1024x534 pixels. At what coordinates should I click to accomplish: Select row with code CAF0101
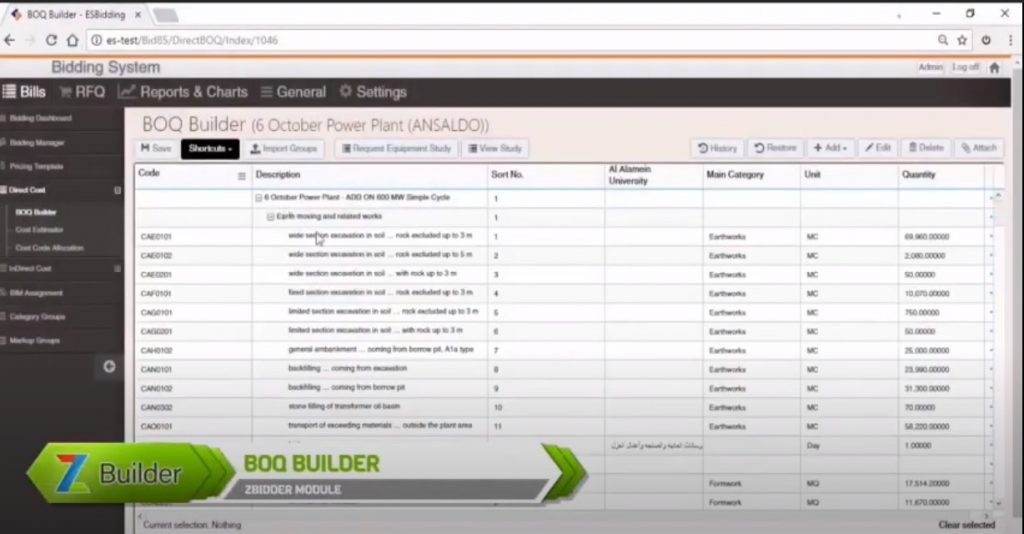click(x=562, y=293)
